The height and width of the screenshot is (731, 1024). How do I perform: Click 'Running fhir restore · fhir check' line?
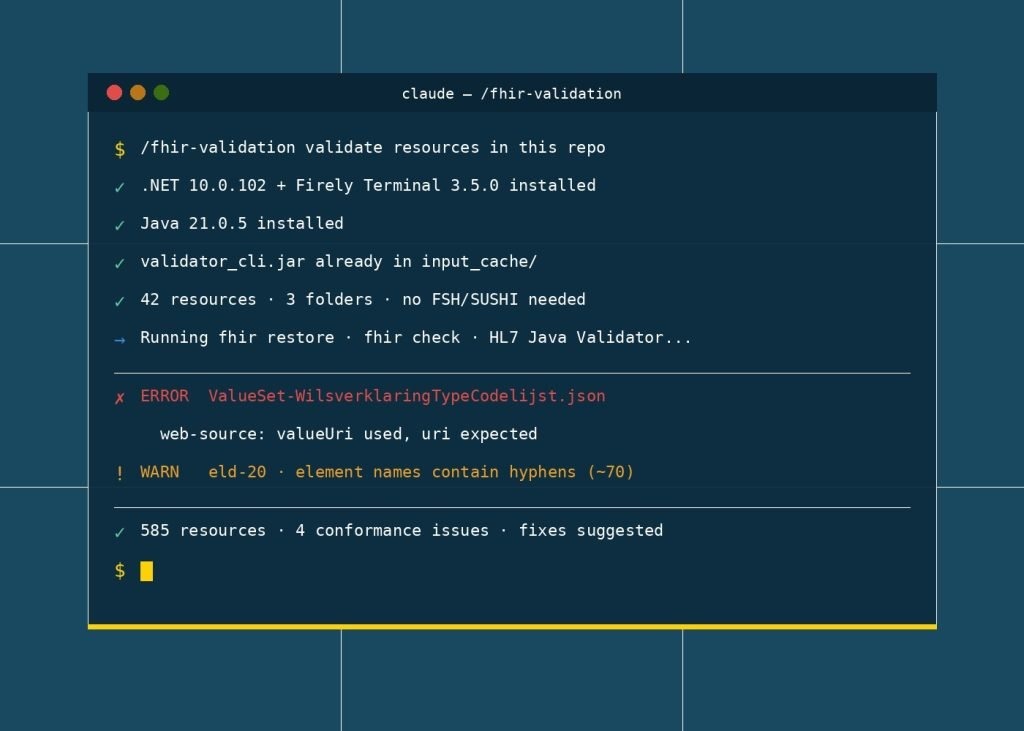tap(415, 338)
